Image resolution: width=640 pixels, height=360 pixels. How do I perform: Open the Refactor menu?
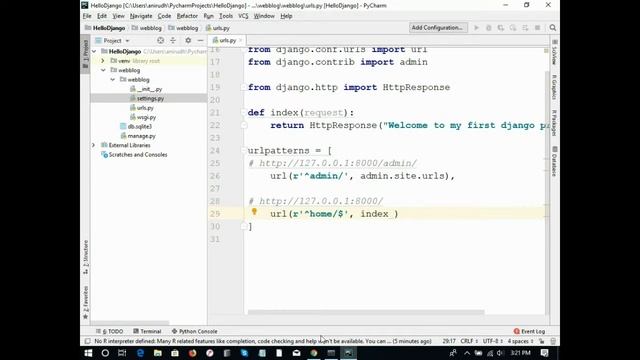pos(187,16)
